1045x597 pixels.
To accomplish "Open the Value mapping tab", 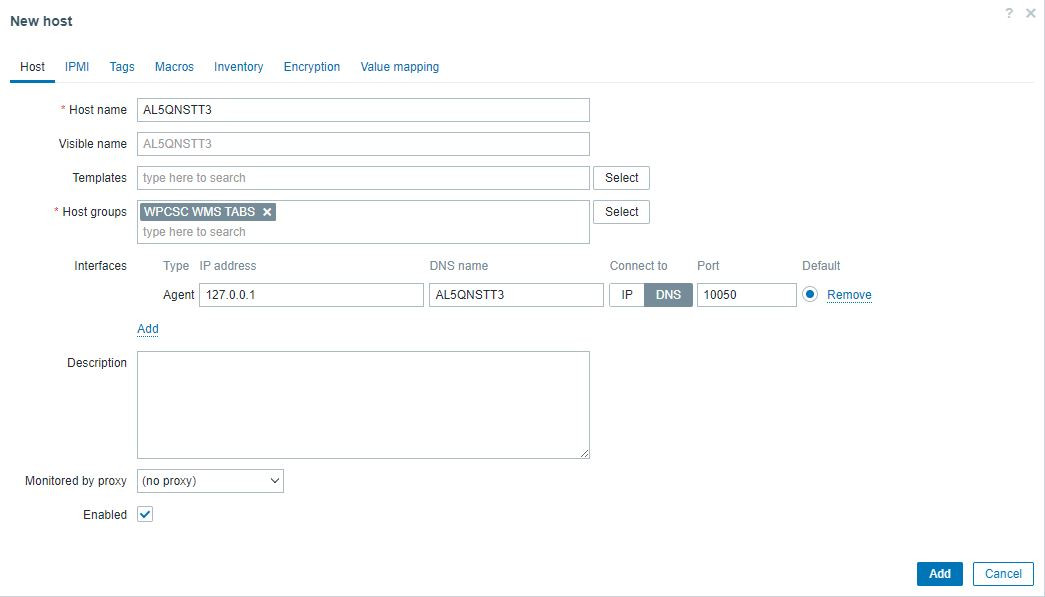I will [399, 67].
